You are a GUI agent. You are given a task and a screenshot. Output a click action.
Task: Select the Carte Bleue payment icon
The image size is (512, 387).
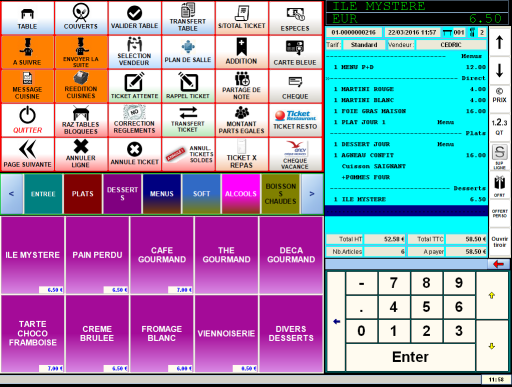tap(295, 47)
